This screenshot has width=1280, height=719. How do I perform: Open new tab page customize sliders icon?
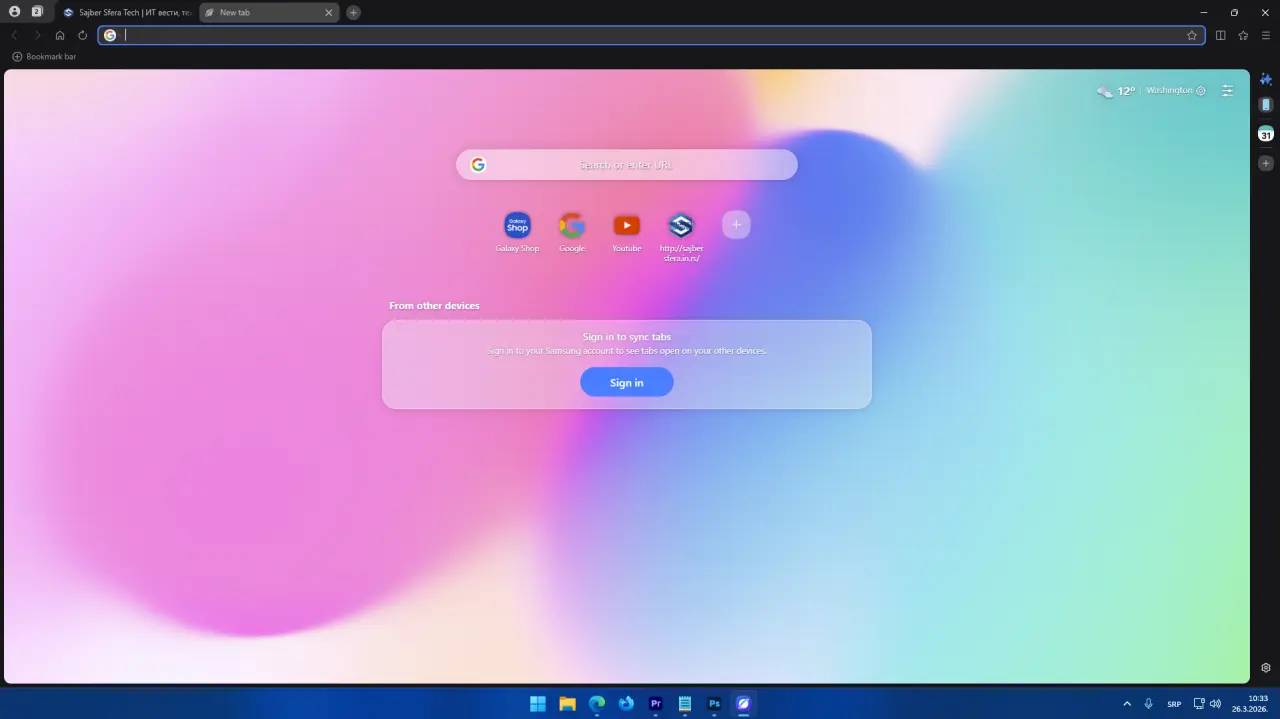1228,90
